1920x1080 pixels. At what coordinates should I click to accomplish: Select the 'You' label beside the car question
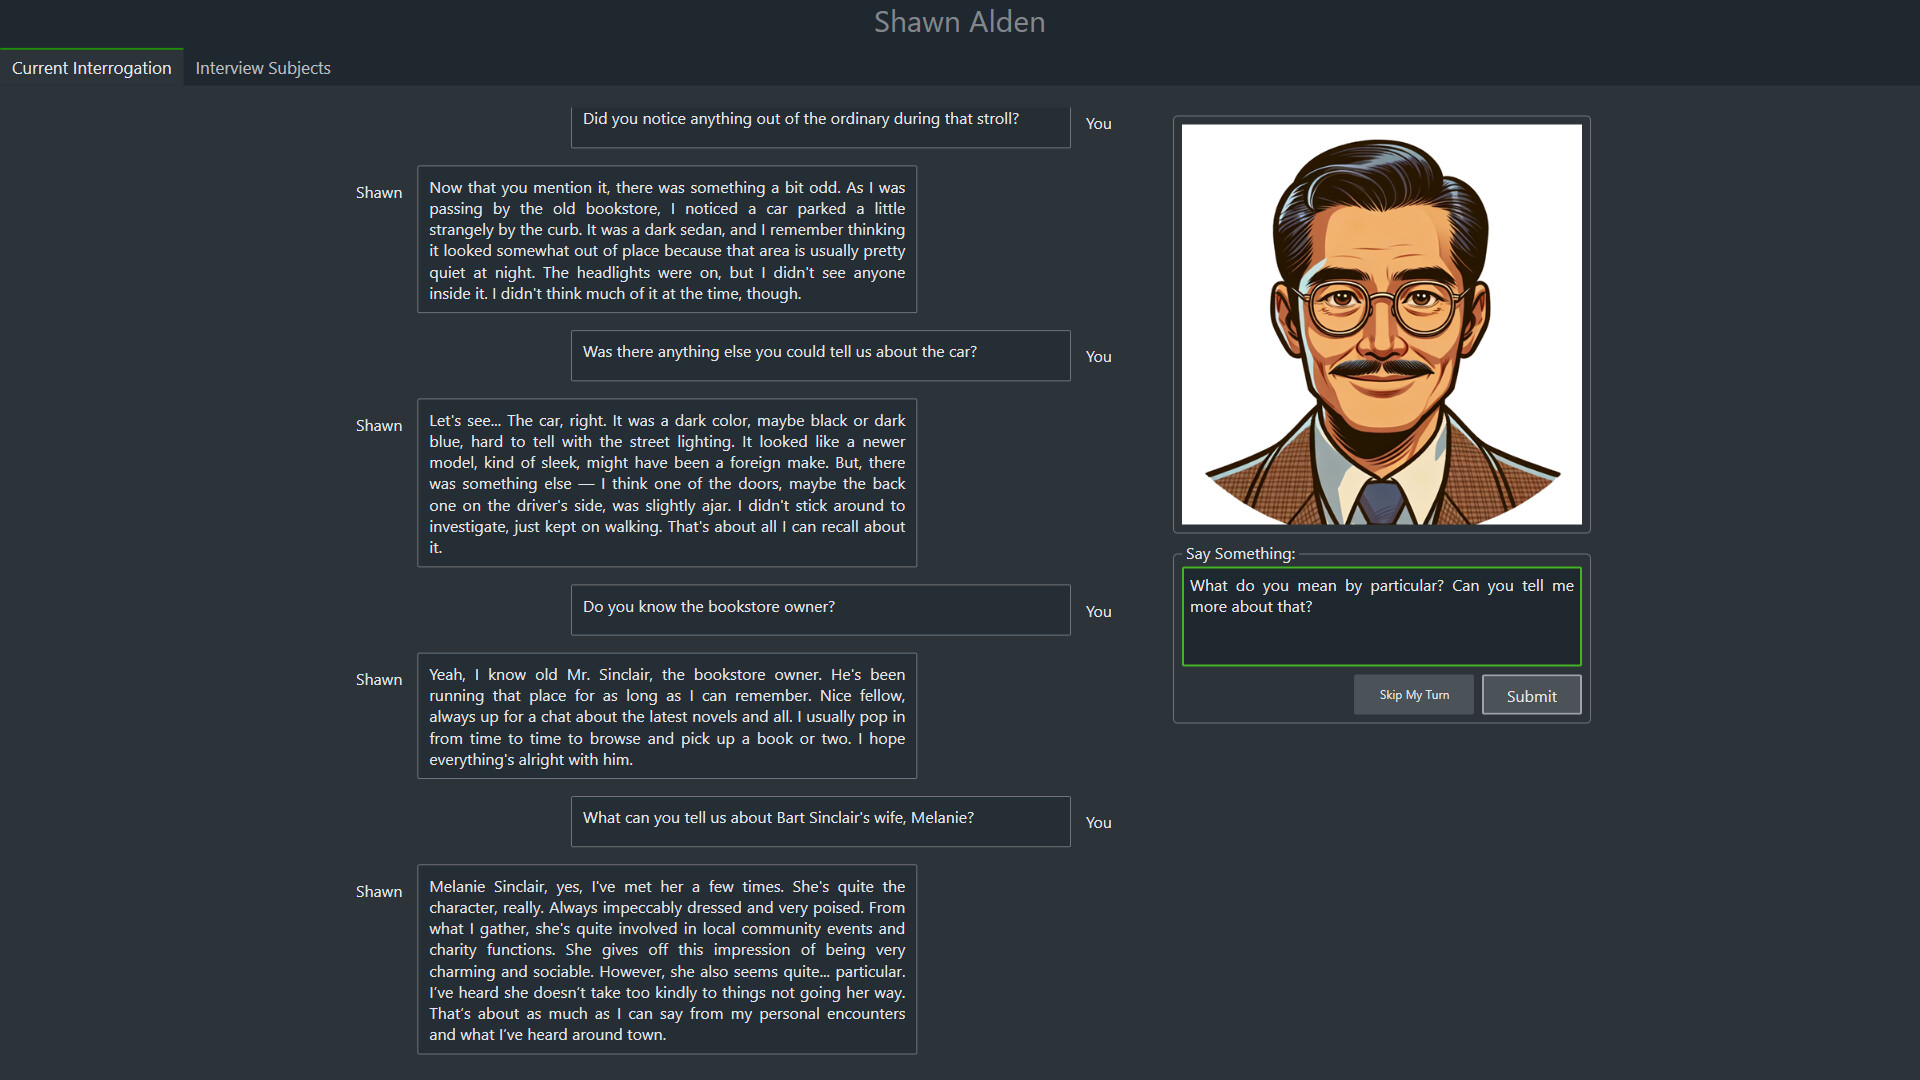(1098, 357)
